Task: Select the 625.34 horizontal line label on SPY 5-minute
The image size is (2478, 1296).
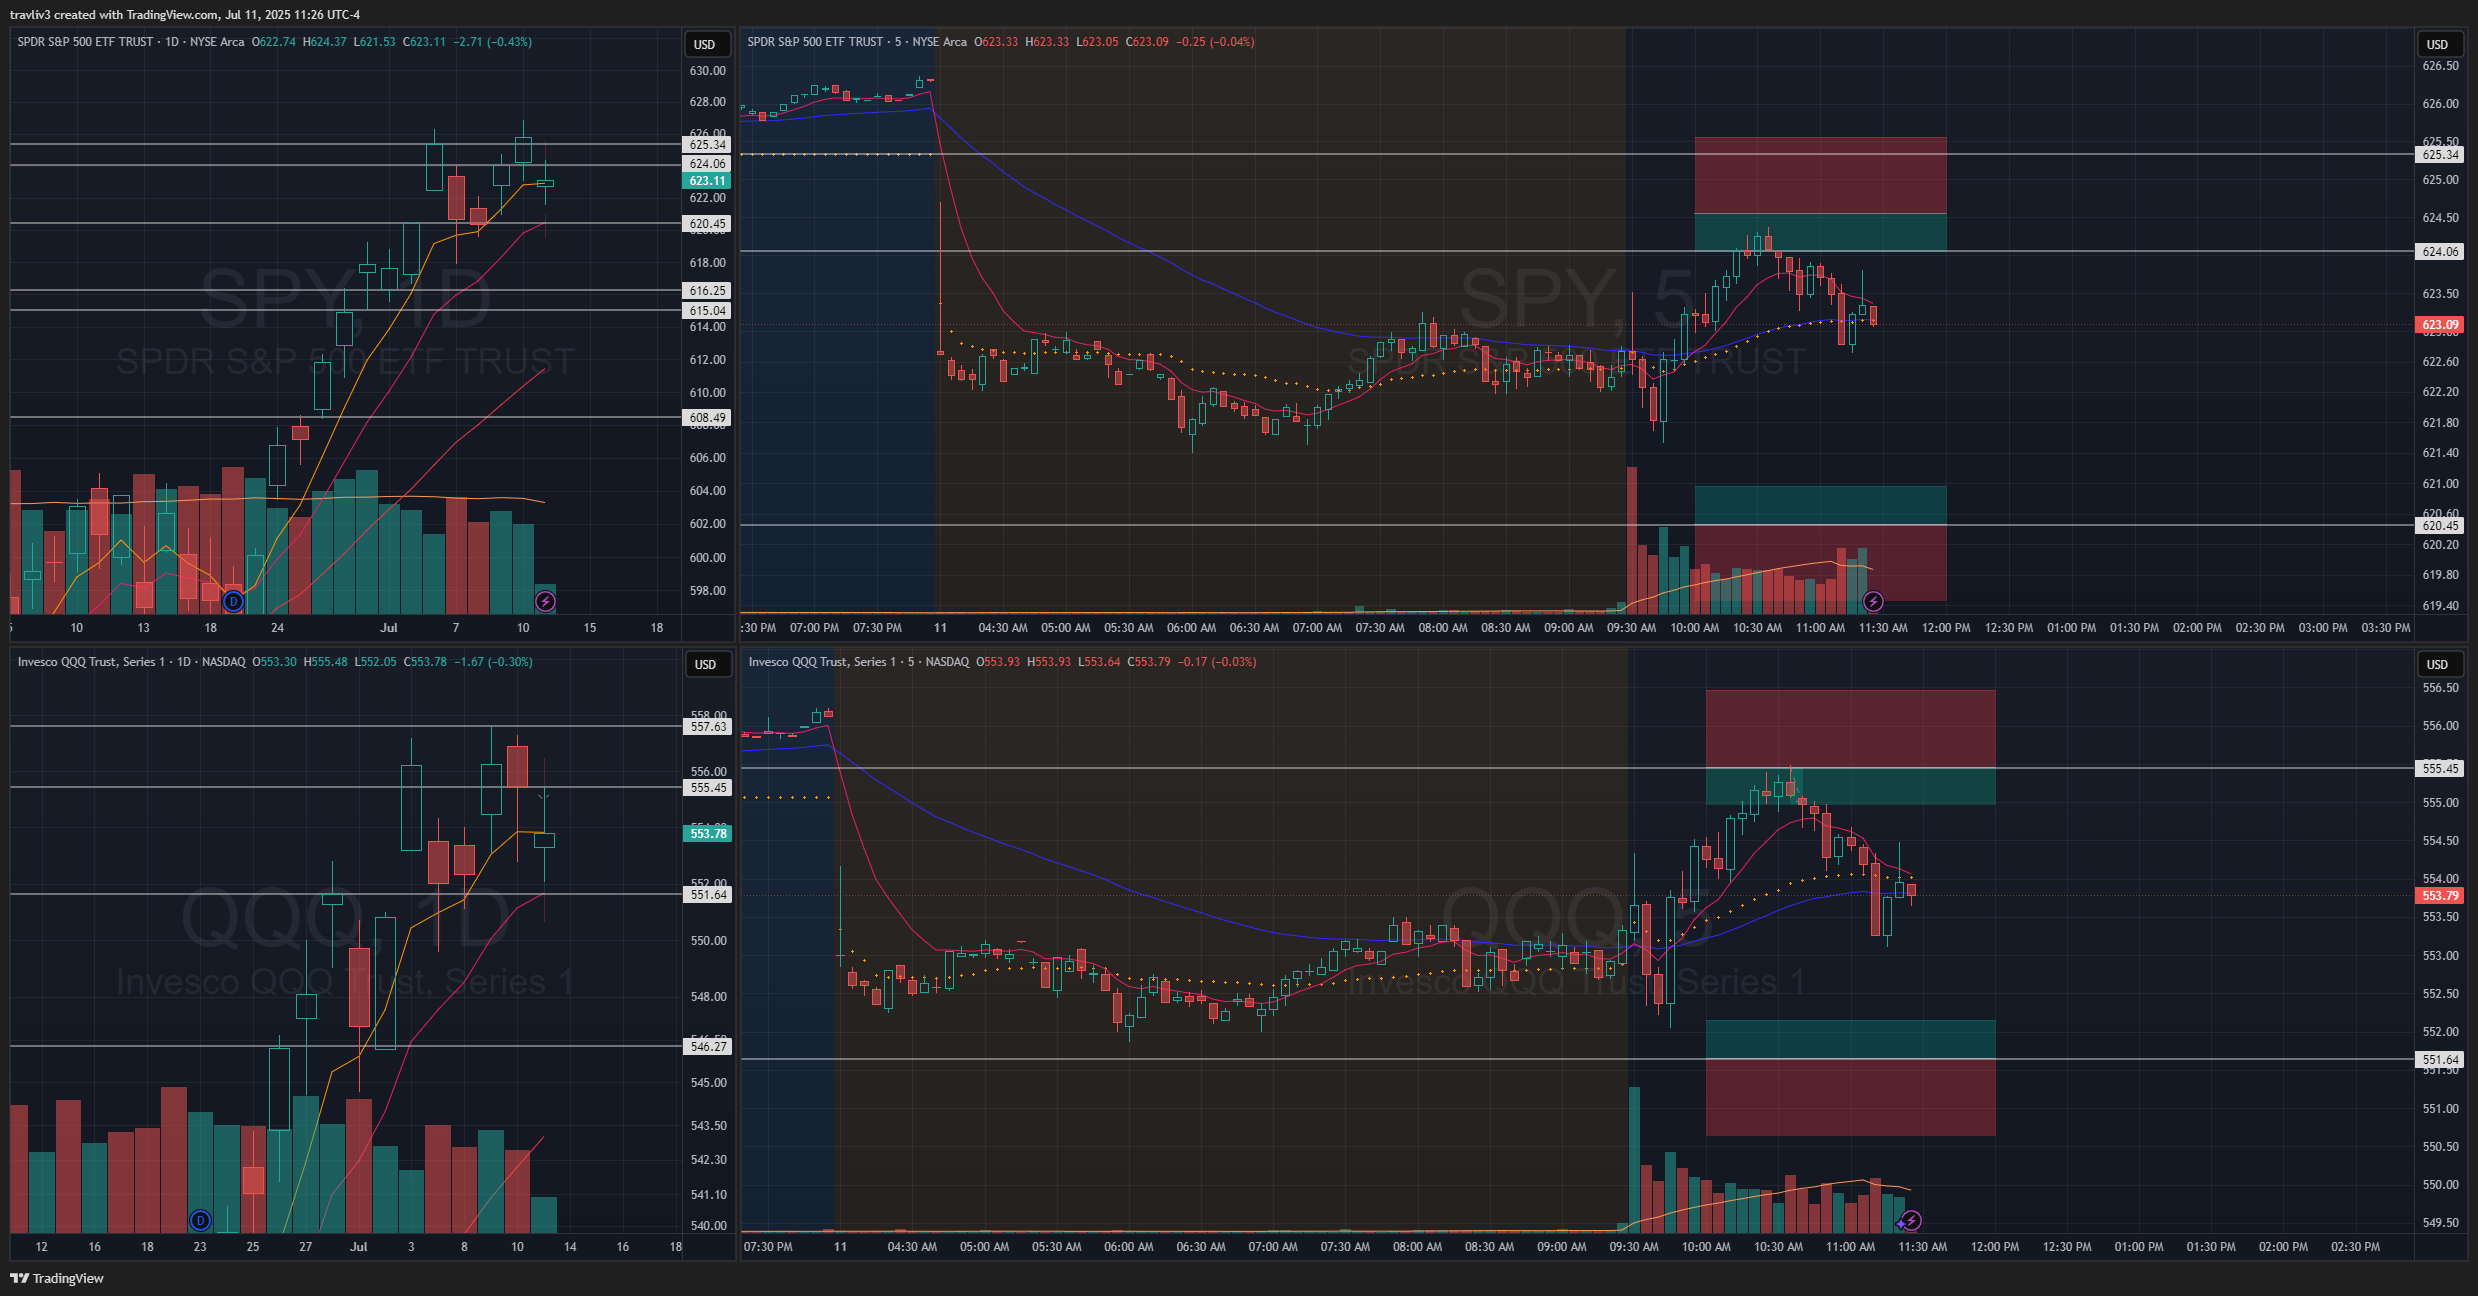Action: point(2440,154)
